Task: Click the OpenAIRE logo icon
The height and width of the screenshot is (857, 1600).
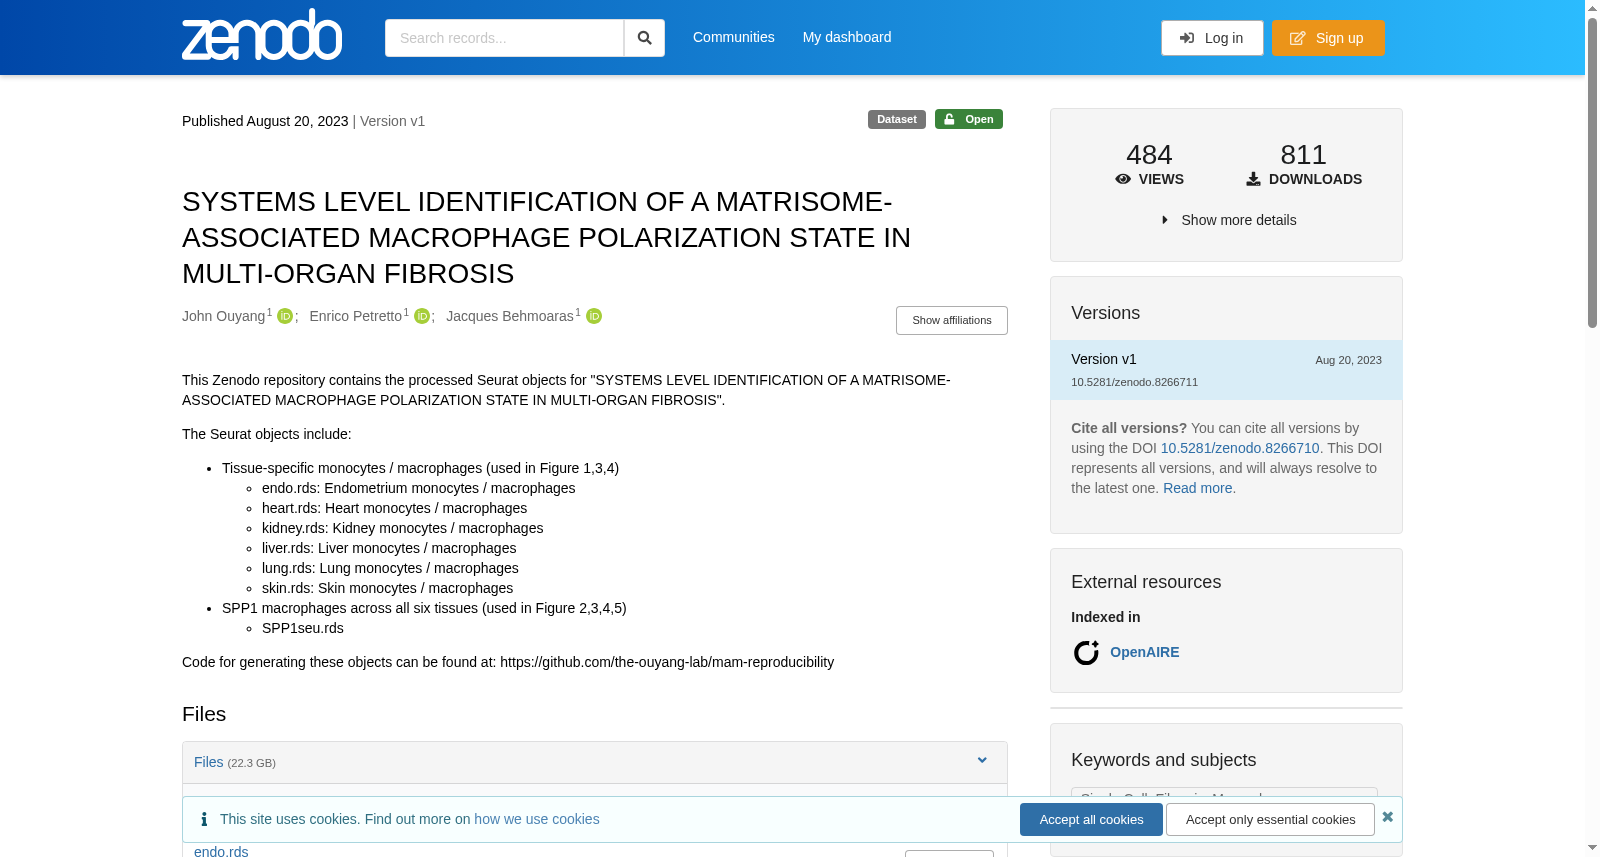Action: (x=1086, y=652)
